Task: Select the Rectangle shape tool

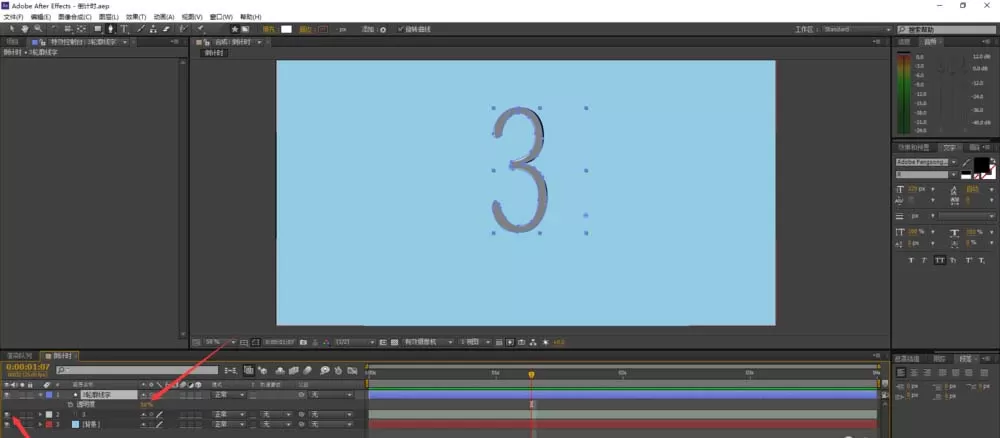Action: point(98,29)
